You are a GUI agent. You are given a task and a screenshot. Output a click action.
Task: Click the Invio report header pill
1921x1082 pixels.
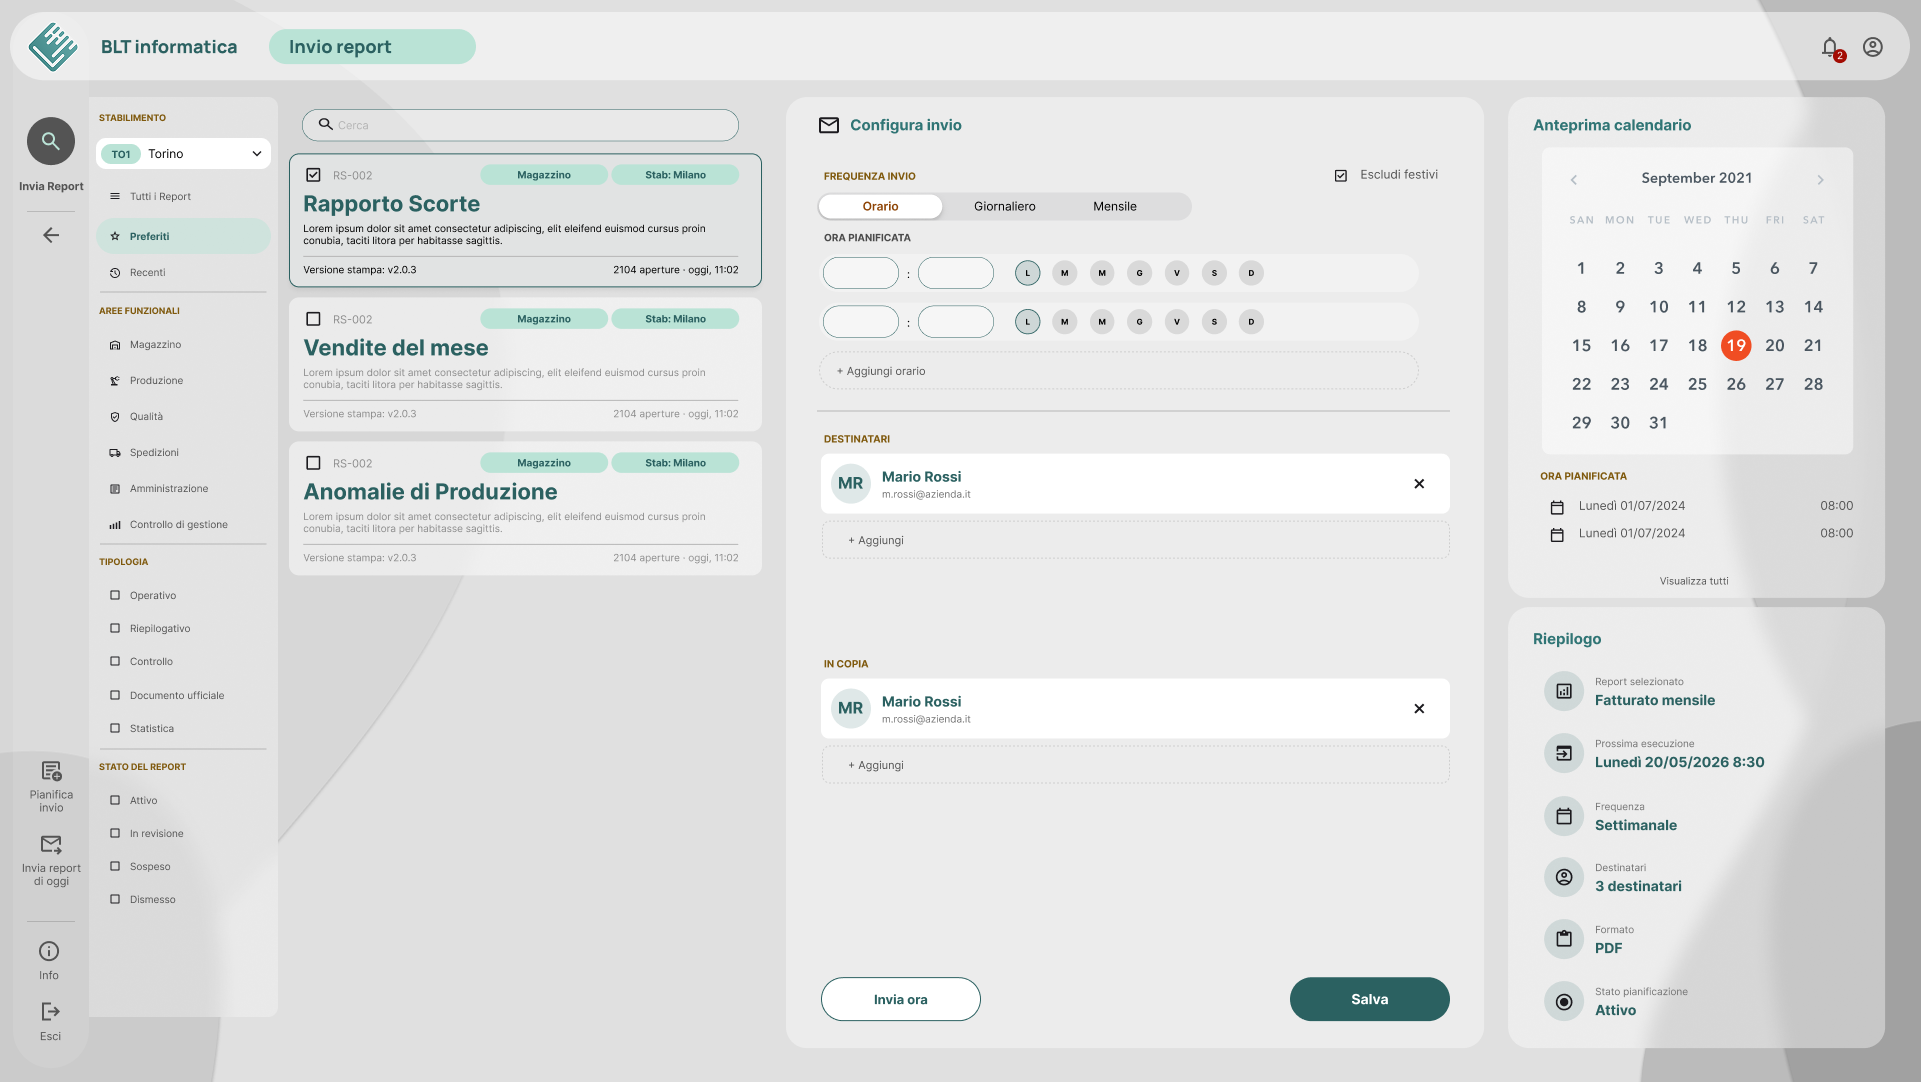click(372, 47)
